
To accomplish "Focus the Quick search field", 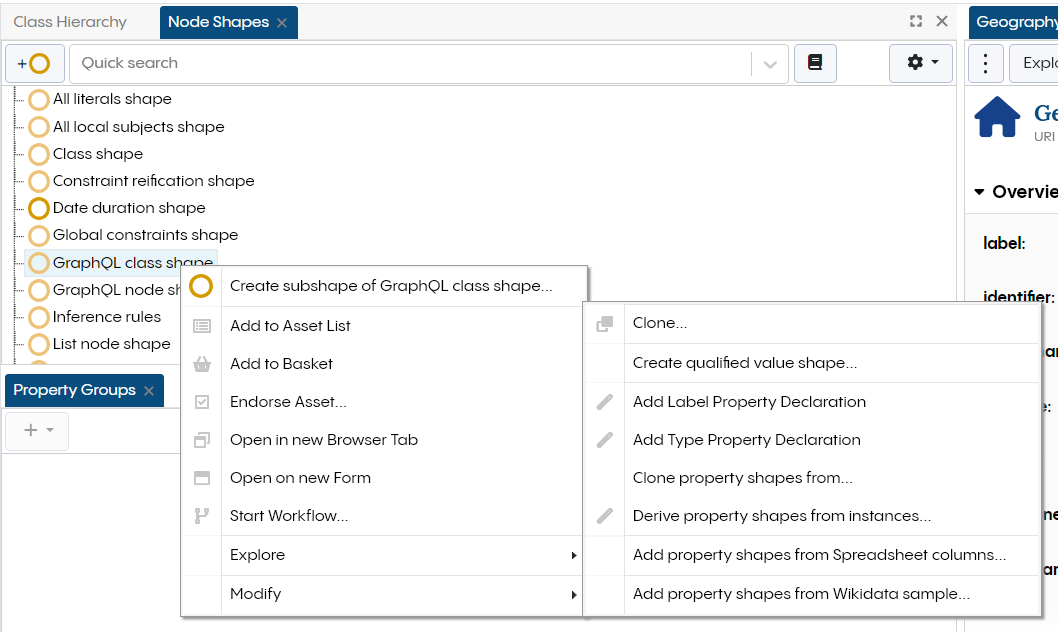I will click(410, 63).
